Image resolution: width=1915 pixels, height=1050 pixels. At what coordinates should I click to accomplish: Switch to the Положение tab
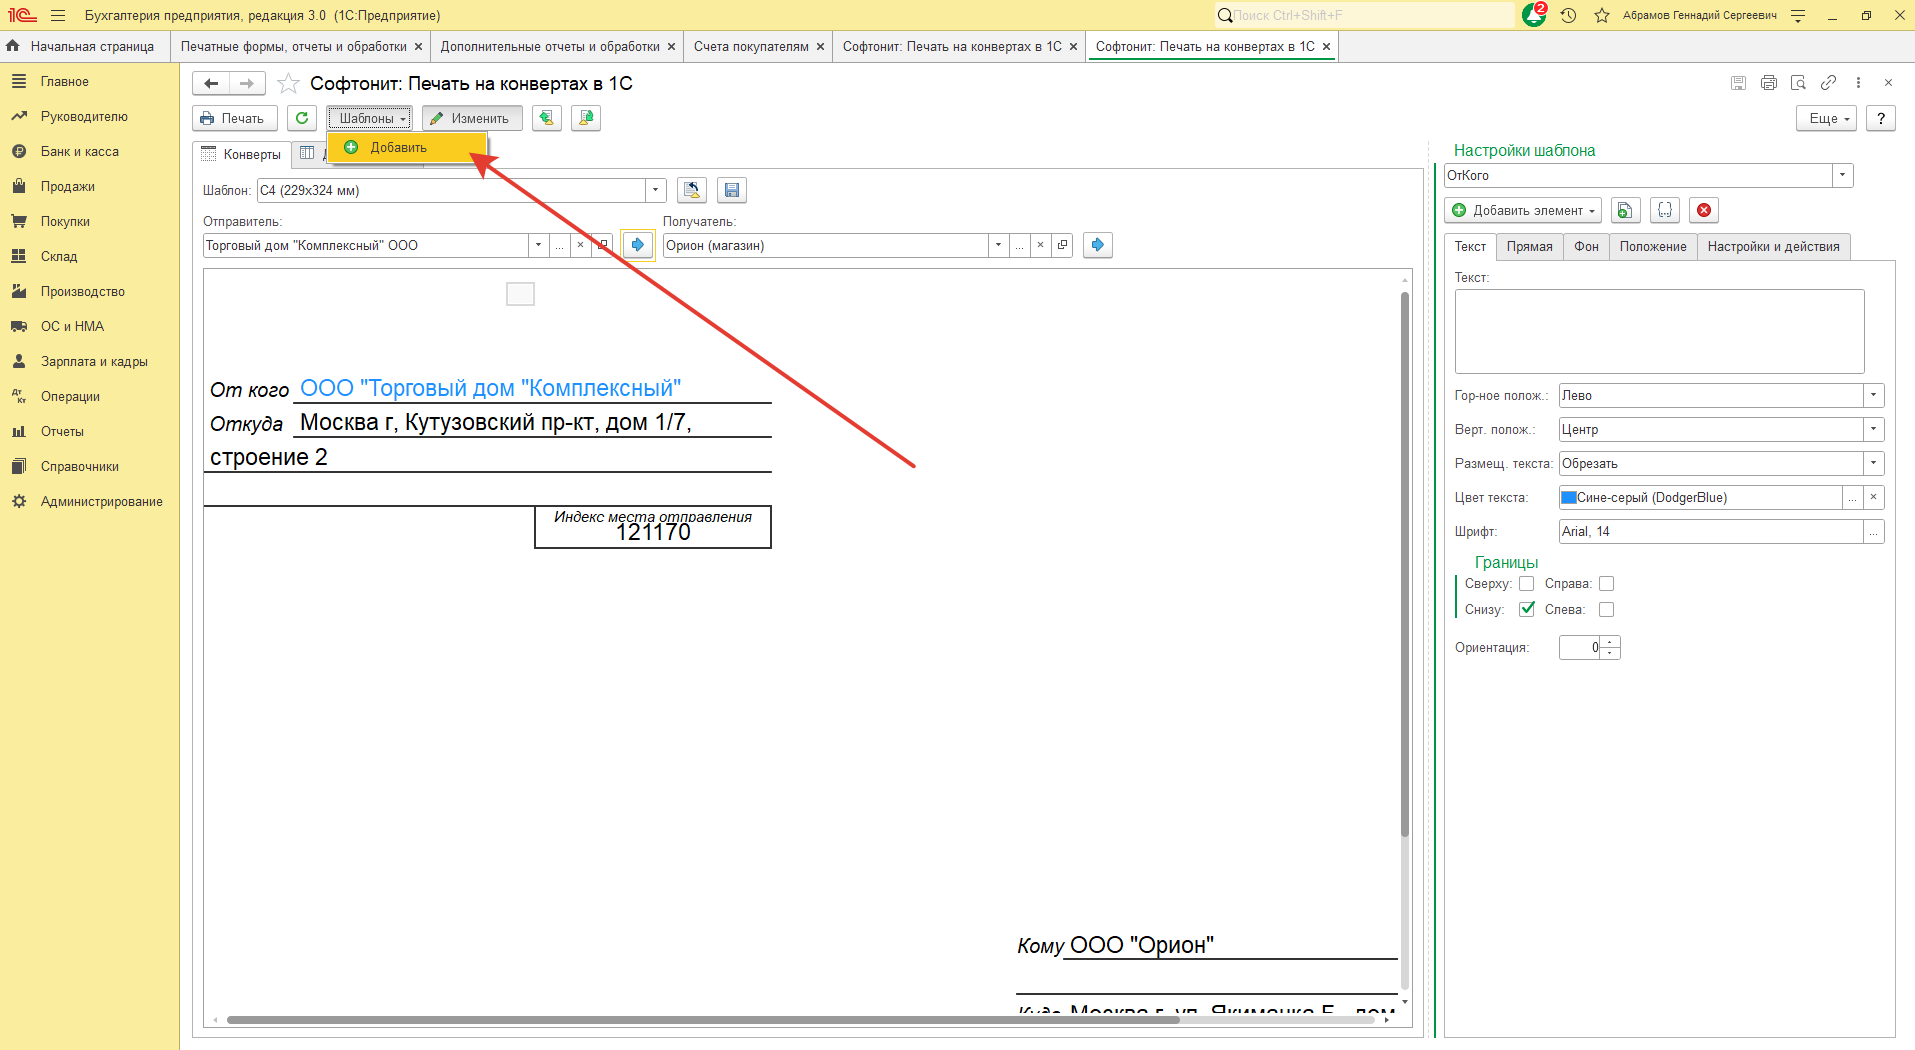[x=1652, y=247]
